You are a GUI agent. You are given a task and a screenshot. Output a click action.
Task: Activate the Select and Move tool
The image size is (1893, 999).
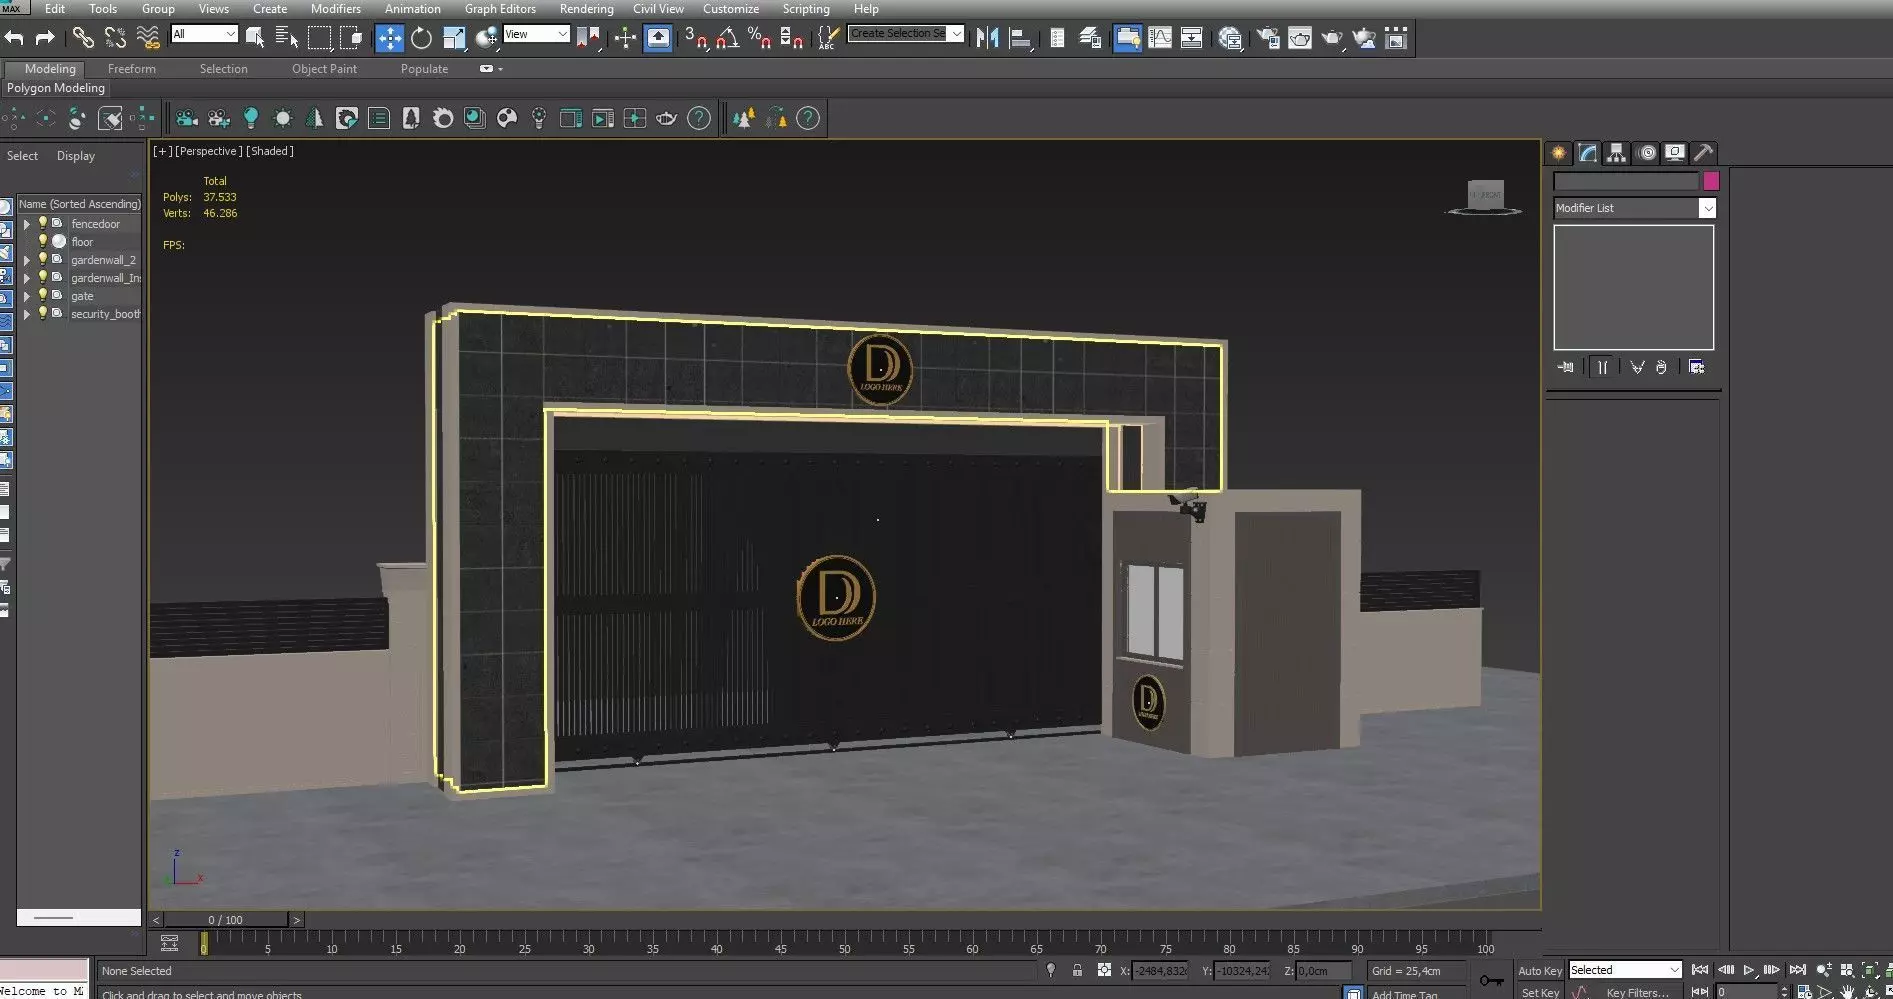(389, 38)
